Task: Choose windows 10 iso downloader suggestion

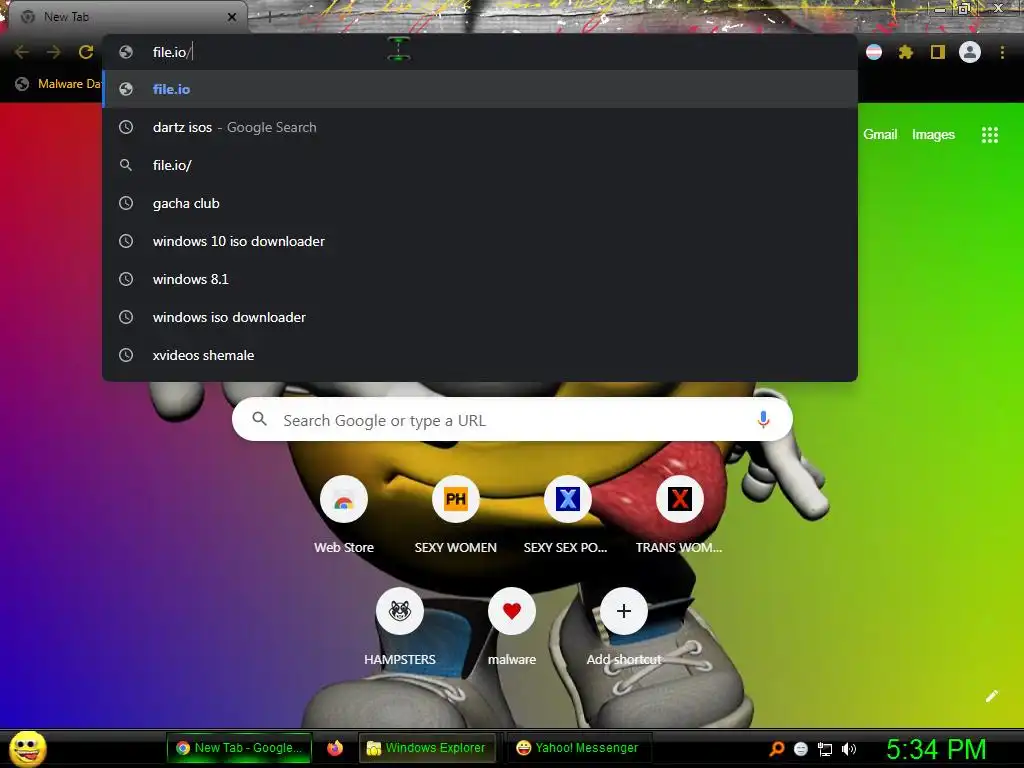Action: (x=480, y=241)
